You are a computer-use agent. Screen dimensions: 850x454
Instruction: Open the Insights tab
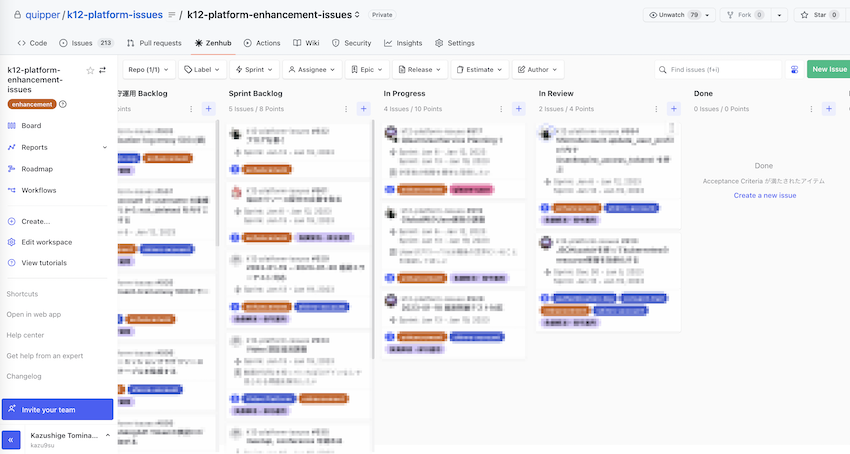click(x=403, y=43)
